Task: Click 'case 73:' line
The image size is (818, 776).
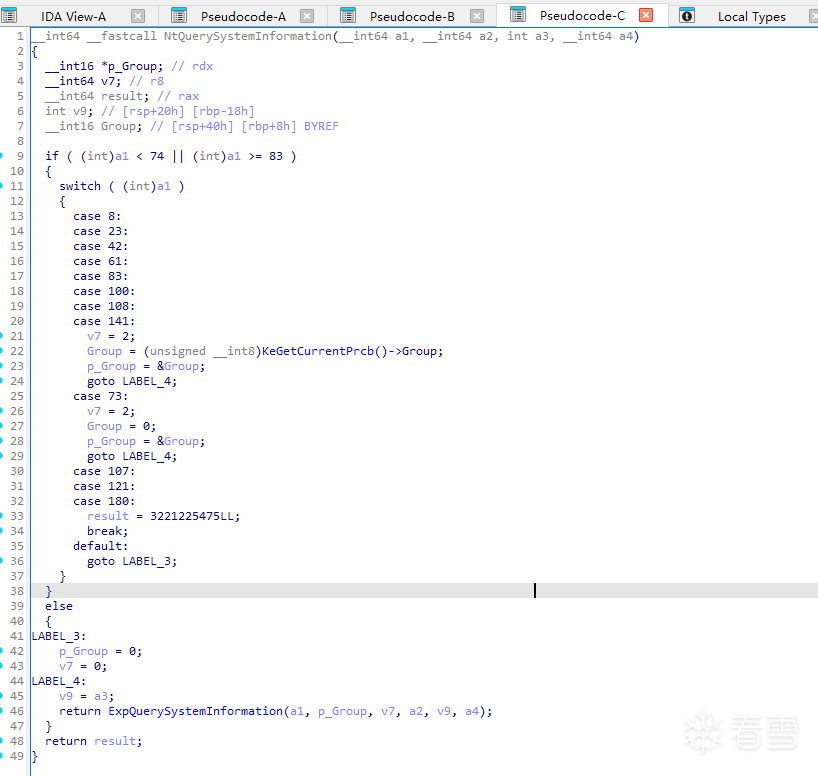Action: pos(100,397)
